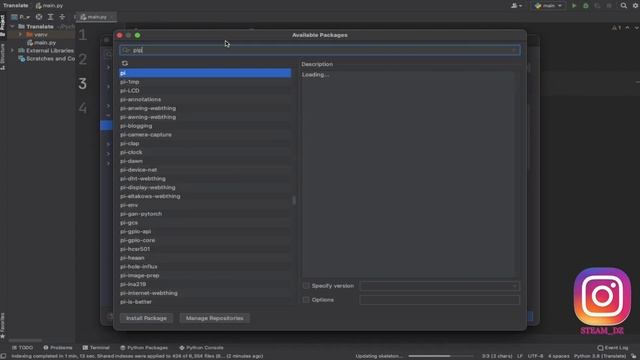This screenshot has height=360, width=640.
Task: Click the Debug bug icon in toolbar
Action: pos(586,6)
